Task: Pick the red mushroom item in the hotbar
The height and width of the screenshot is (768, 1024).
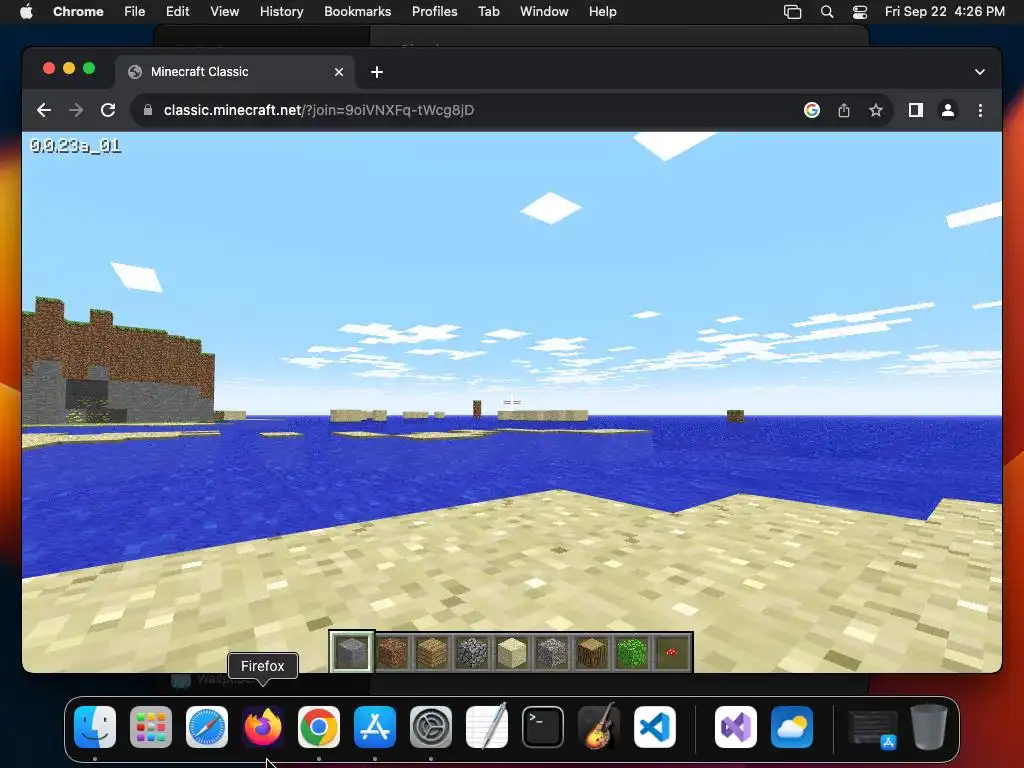Action: pos(671,652)
